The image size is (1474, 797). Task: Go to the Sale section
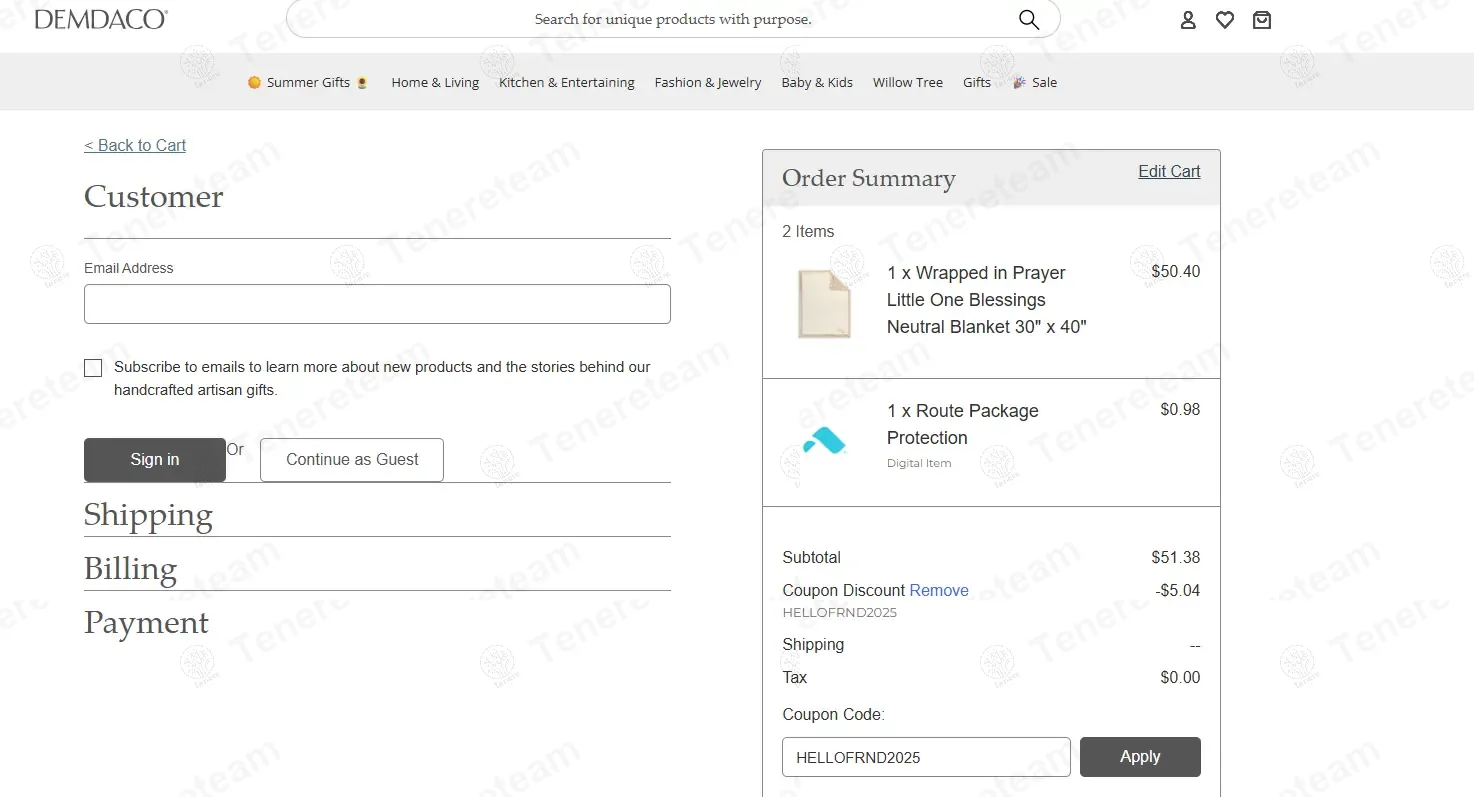1044,83
